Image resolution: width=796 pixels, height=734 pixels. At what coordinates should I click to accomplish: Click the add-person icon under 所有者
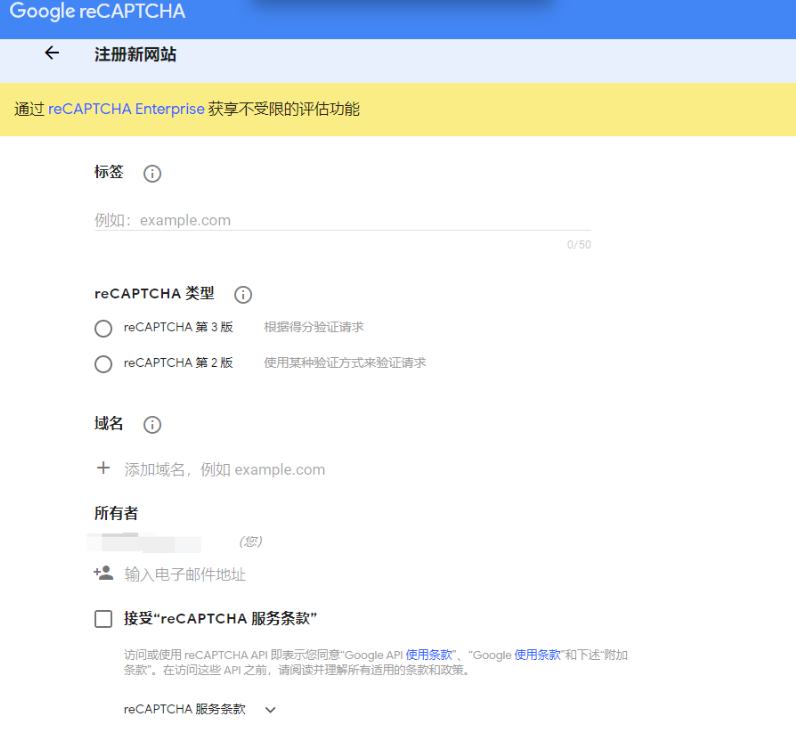(103, 573)
